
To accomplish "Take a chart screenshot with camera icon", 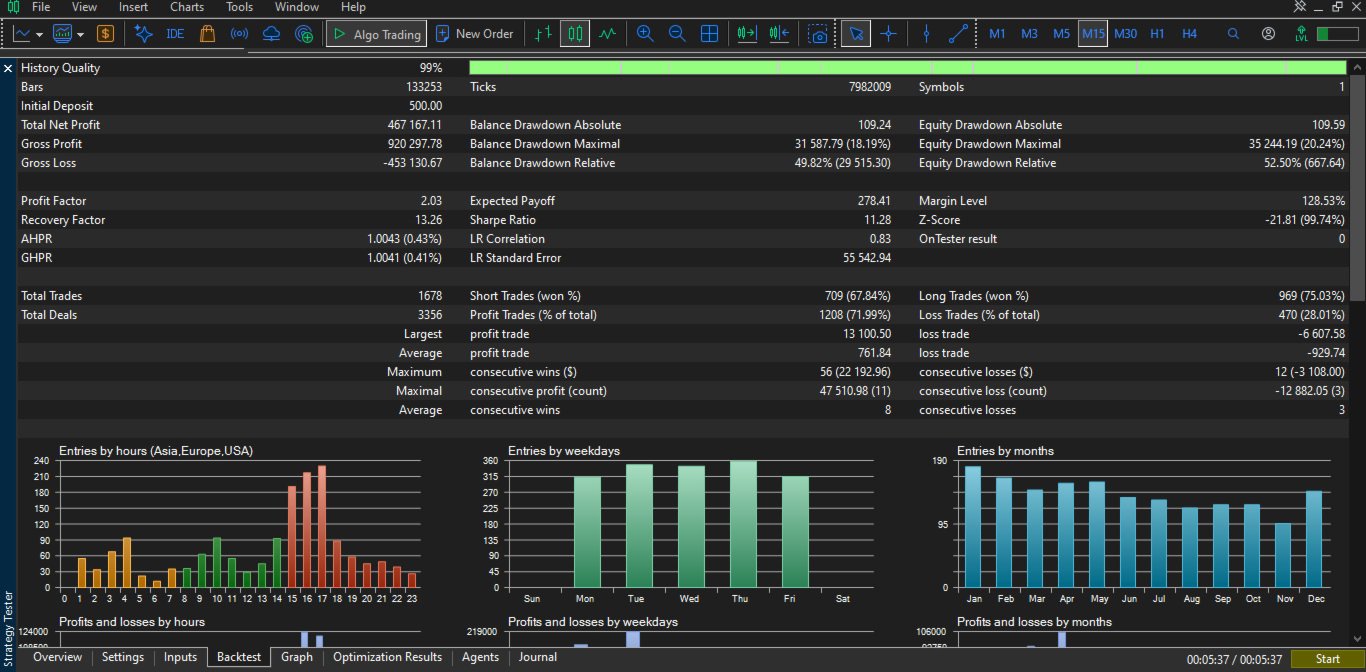I will [x=819, y=33].
